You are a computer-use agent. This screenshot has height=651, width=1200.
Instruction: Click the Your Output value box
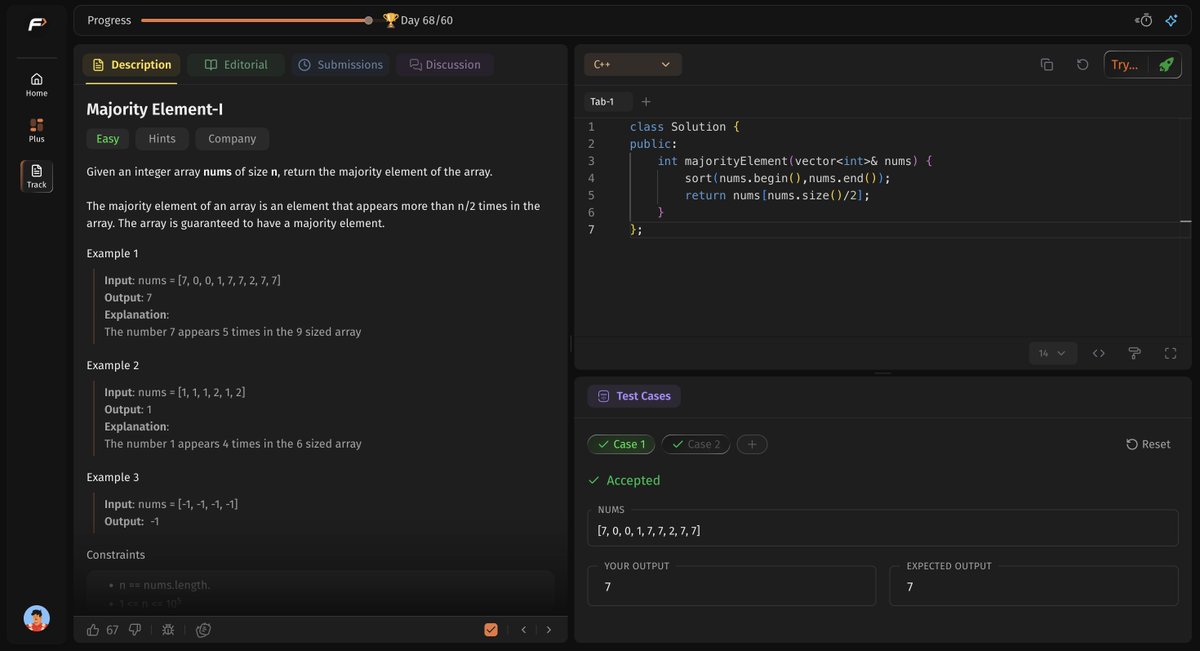(732, 586)
